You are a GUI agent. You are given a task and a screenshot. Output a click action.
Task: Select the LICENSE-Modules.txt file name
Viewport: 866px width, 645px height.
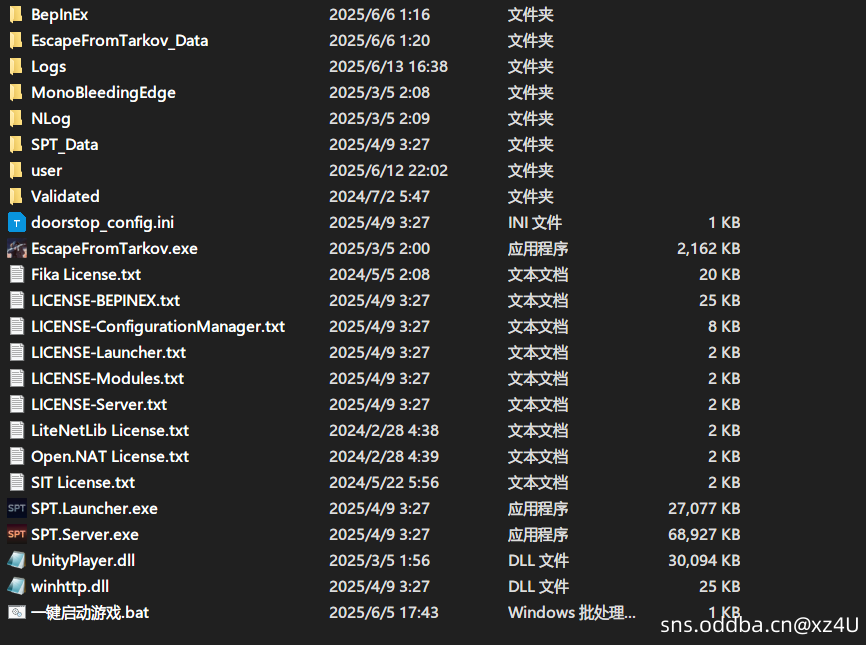pyautogui.click(x=108, y=378)
